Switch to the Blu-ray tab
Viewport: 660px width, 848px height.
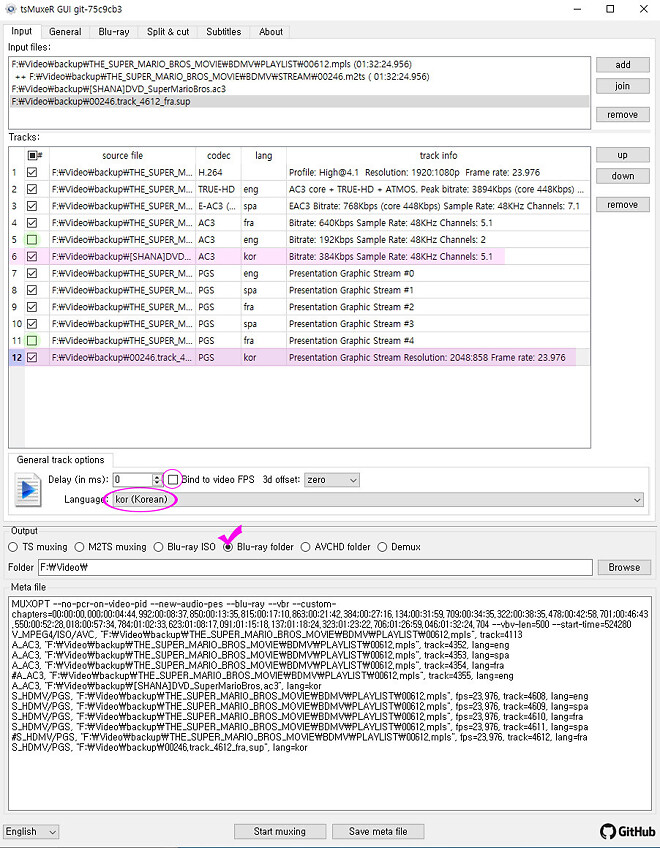[x=114, y=32]
